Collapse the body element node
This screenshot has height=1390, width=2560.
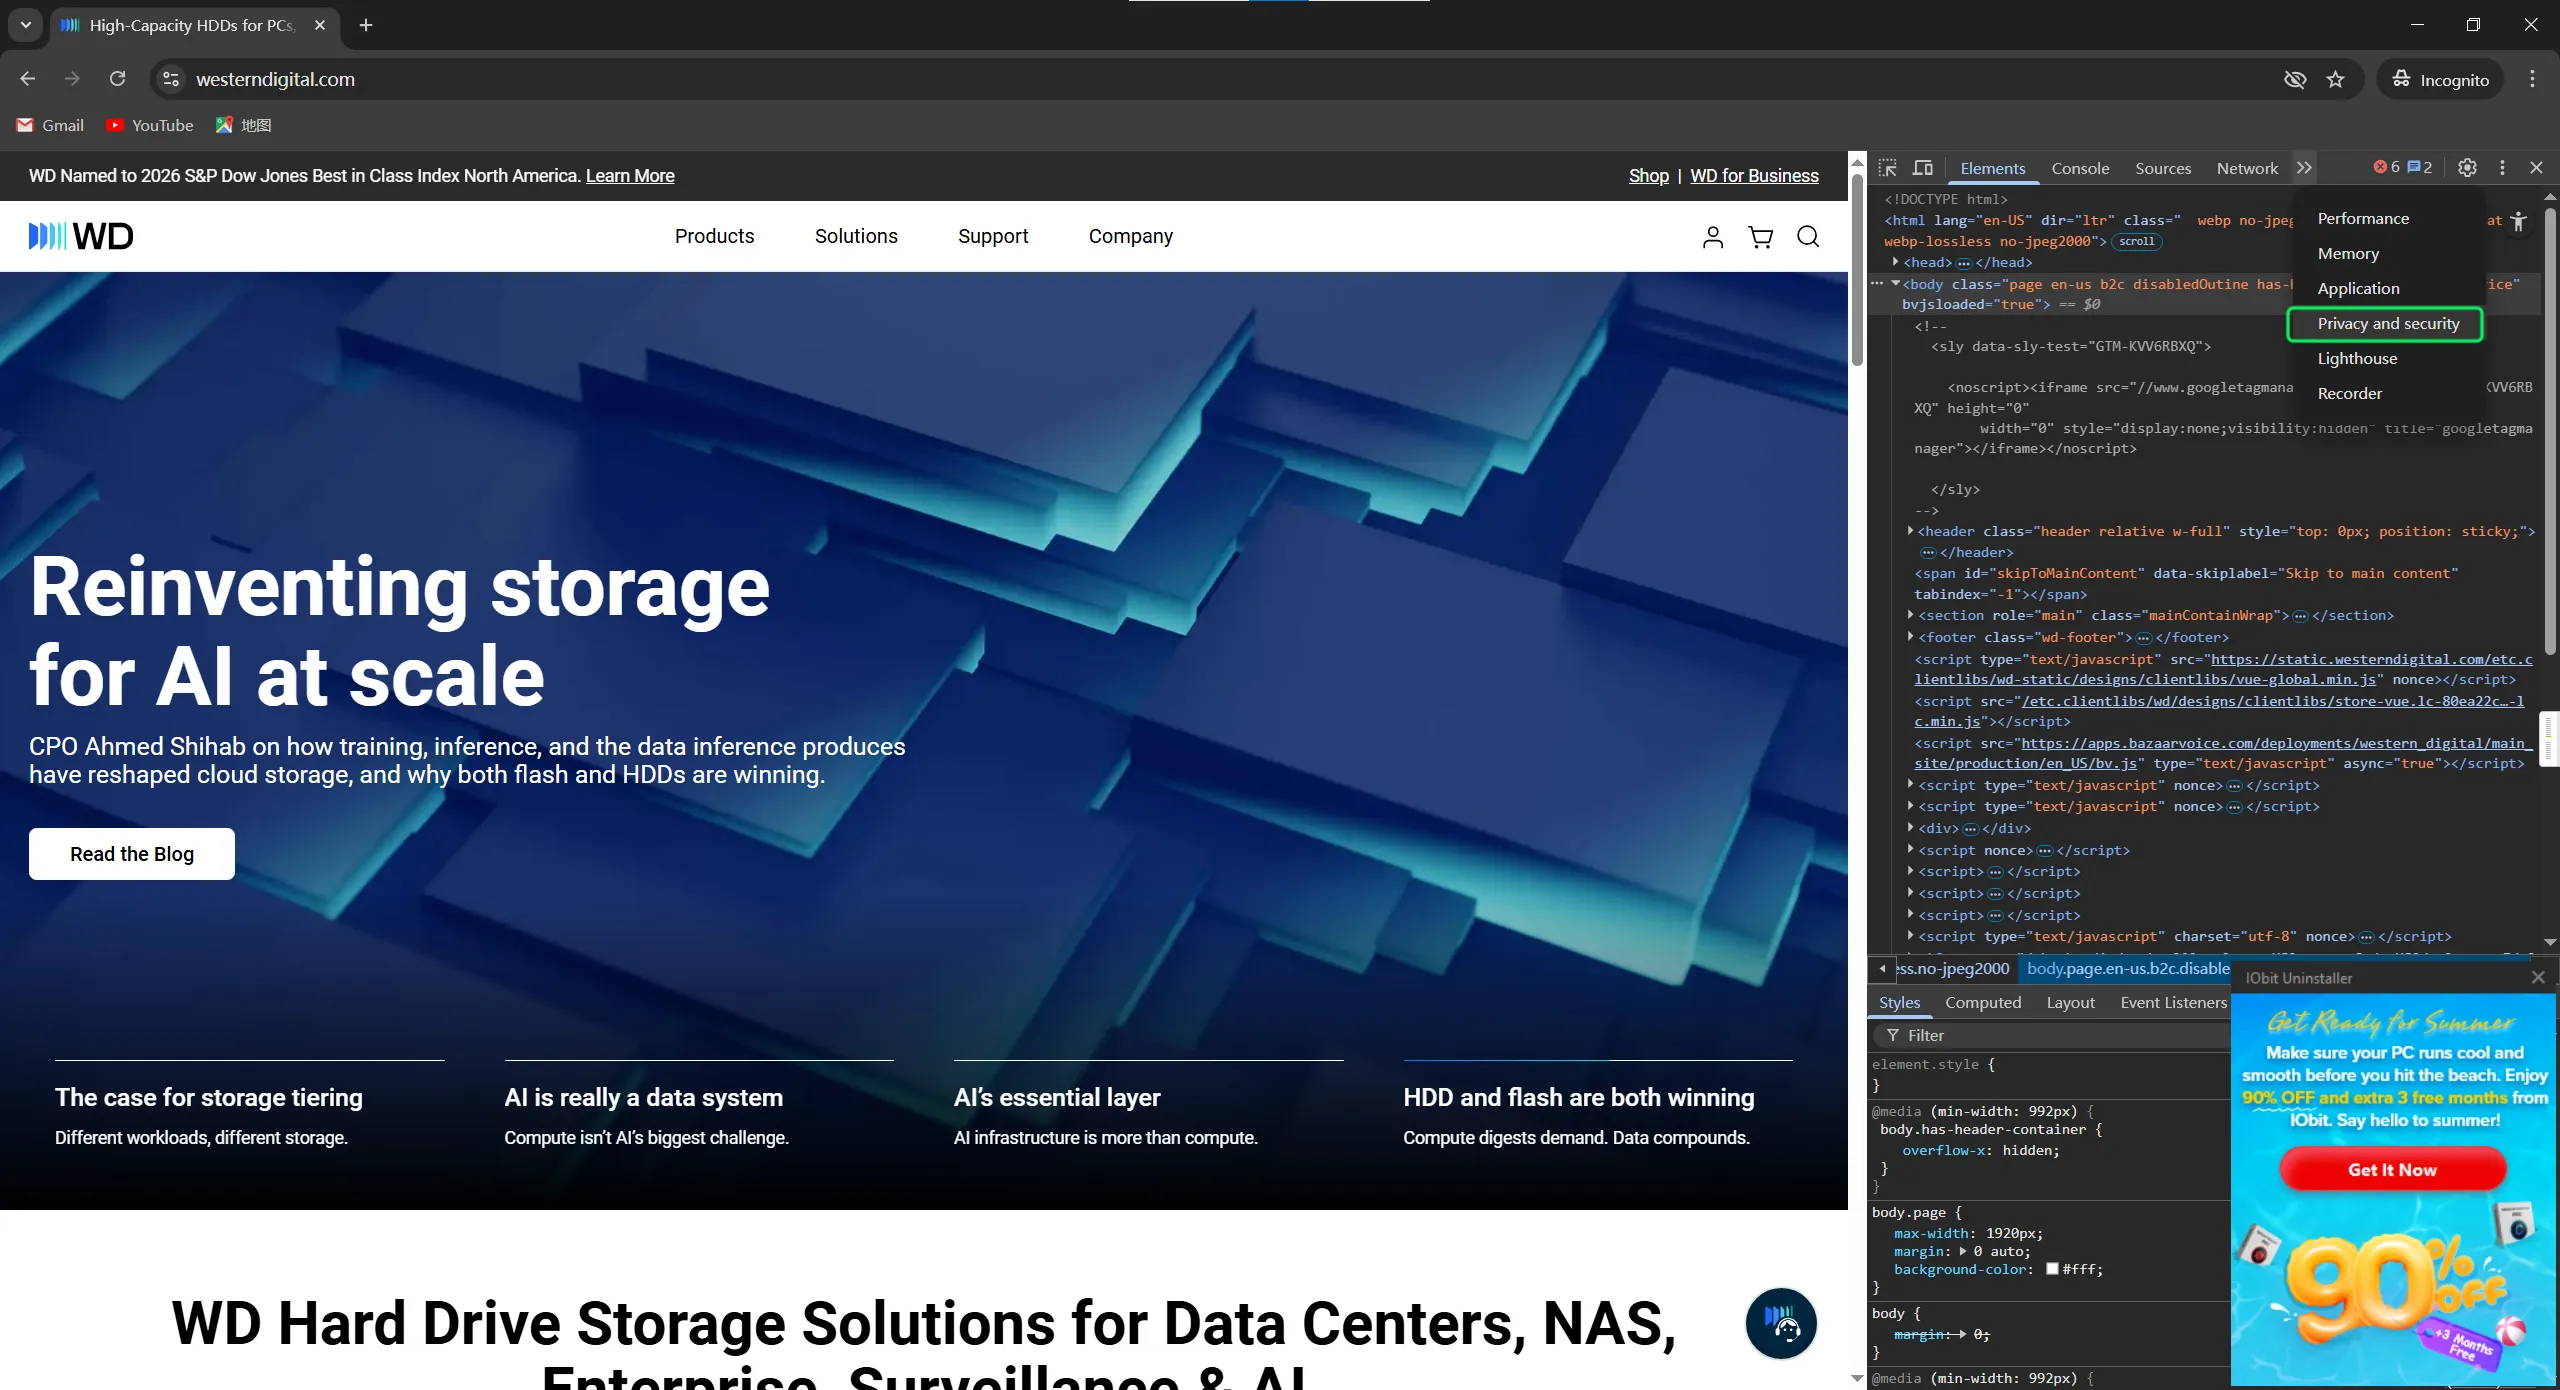(1895, 284)
